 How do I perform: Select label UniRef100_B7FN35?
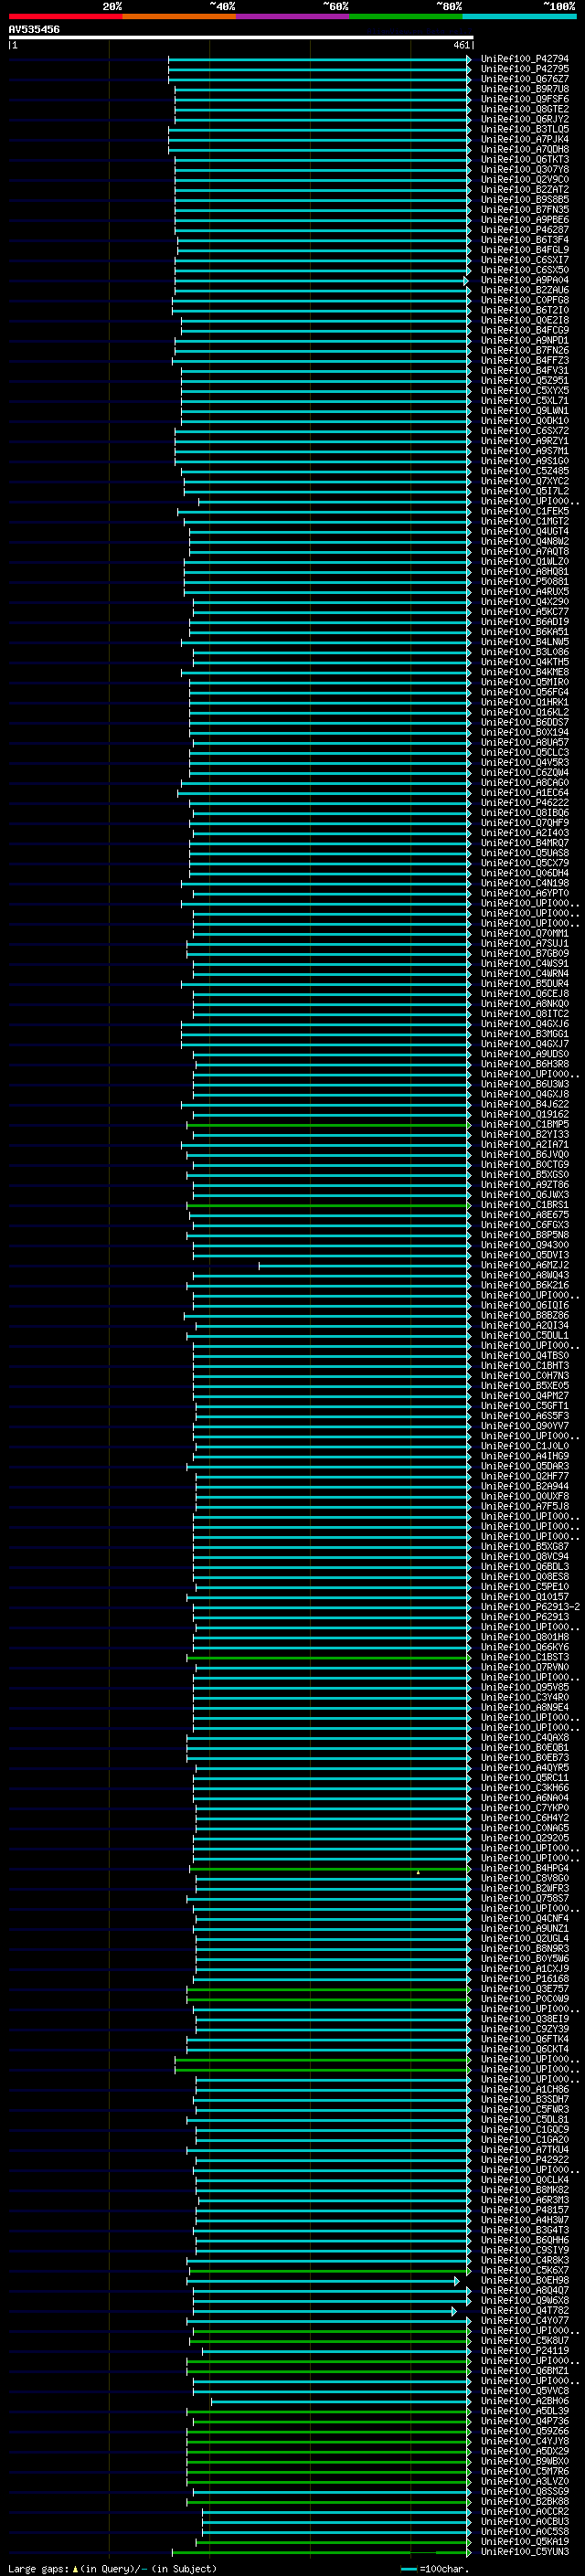click(x=525, y=210)
